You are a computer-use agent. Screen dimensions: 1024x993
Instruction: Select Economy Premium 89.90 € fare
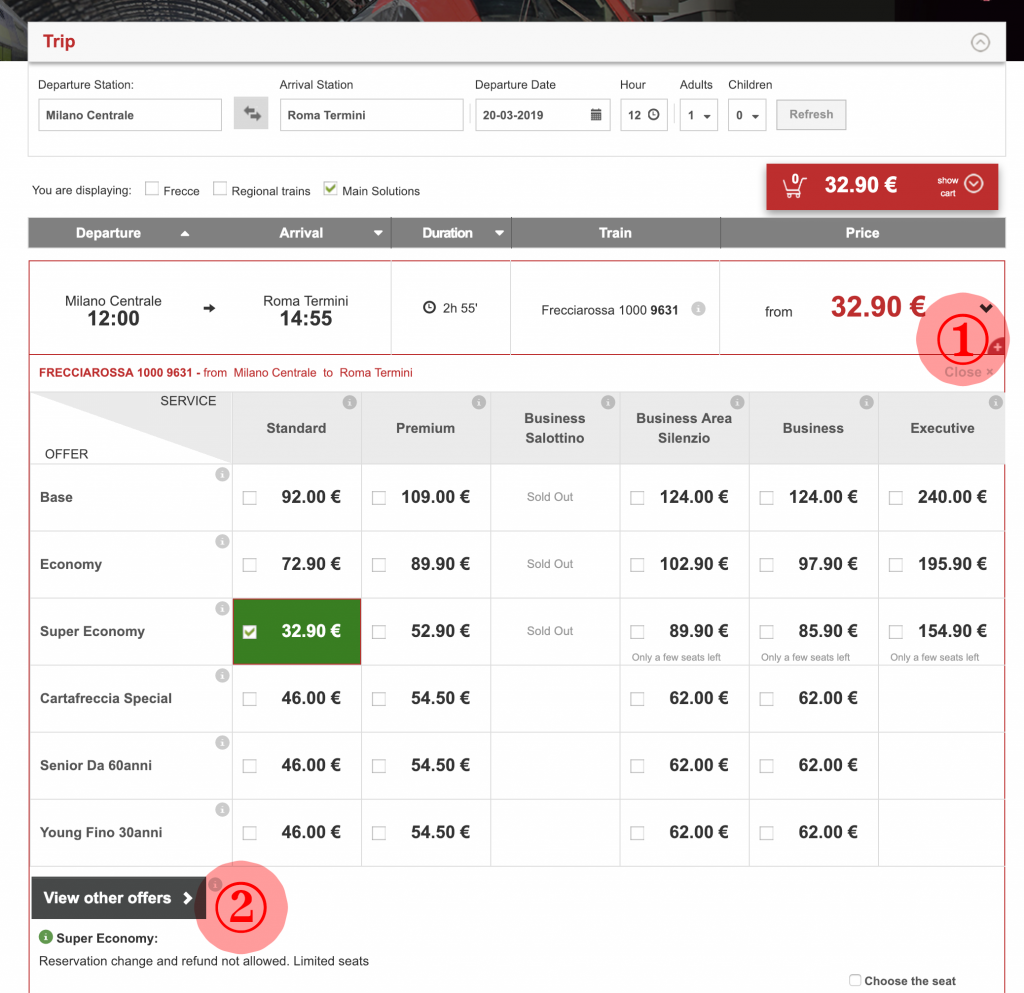pos(379,565)
